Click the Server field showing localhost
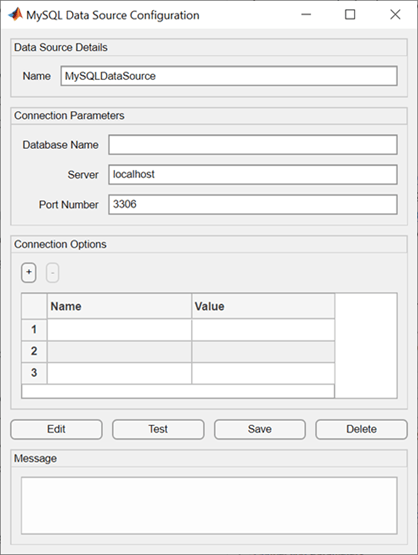Image resolution: width=418 pixels, height=555 pixels. 253,174
